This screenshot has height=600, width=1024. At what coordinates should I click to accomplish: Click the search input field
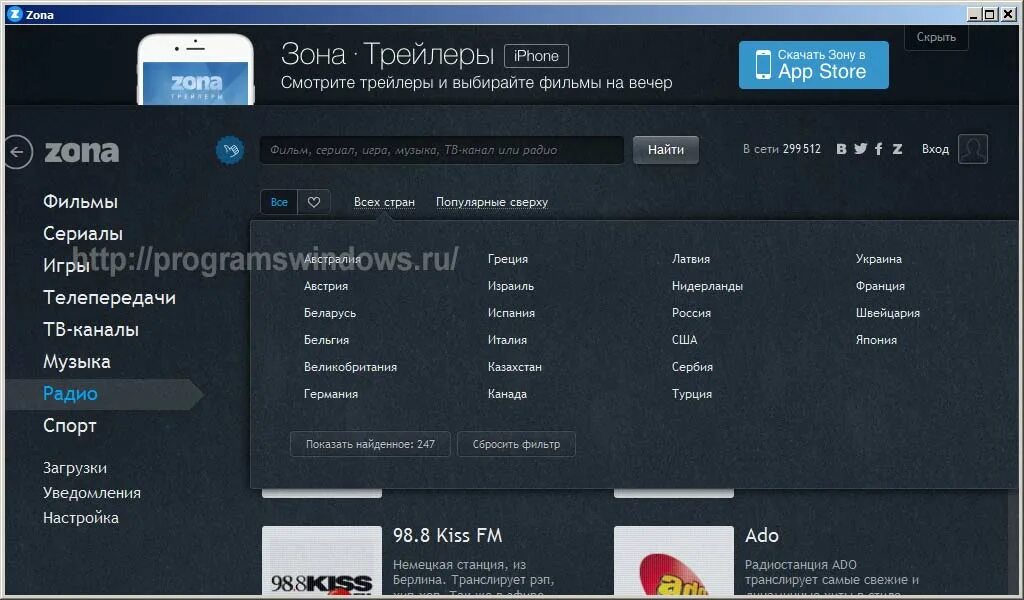pyautogui.click(x=440, y=149)
